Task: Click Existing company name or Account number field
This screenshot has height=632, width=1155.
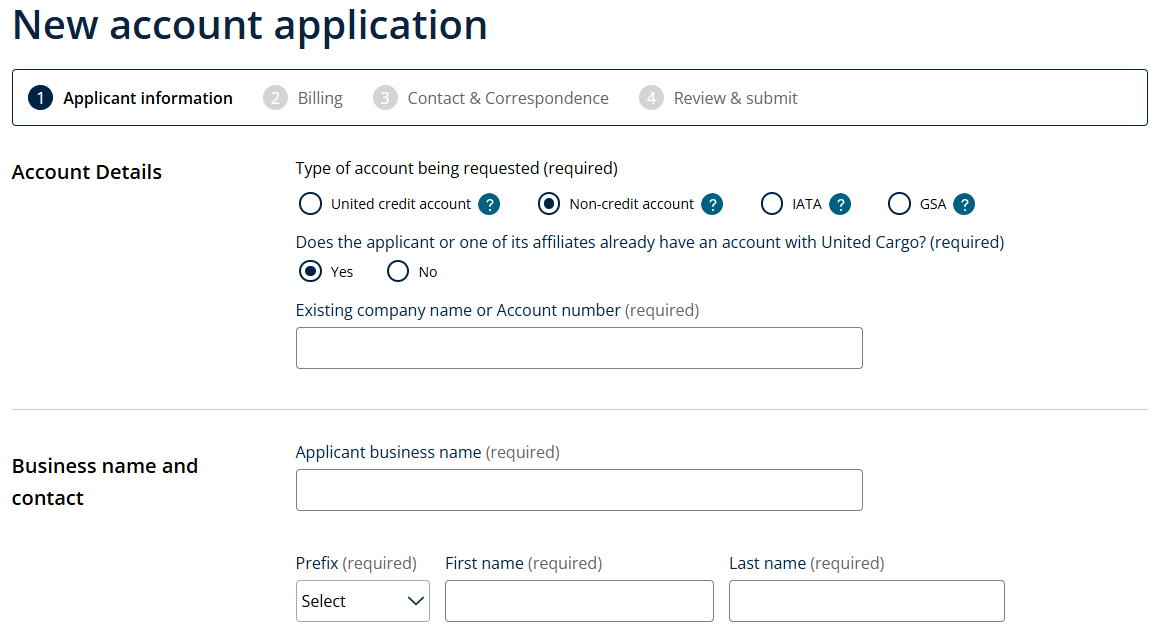Action: pyautogui.click(x=579, y=348)
